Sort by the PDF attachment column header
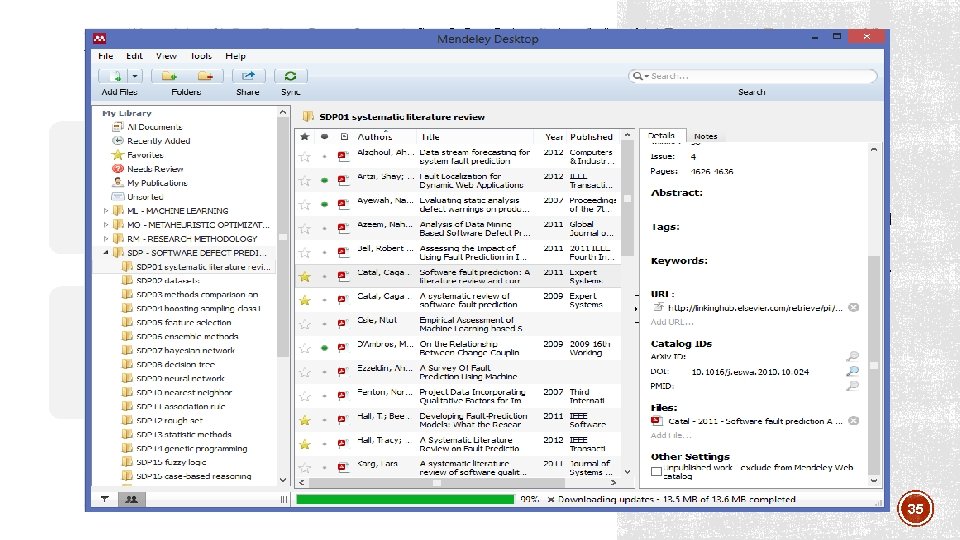The image size is (960, 540). point(344,137)
